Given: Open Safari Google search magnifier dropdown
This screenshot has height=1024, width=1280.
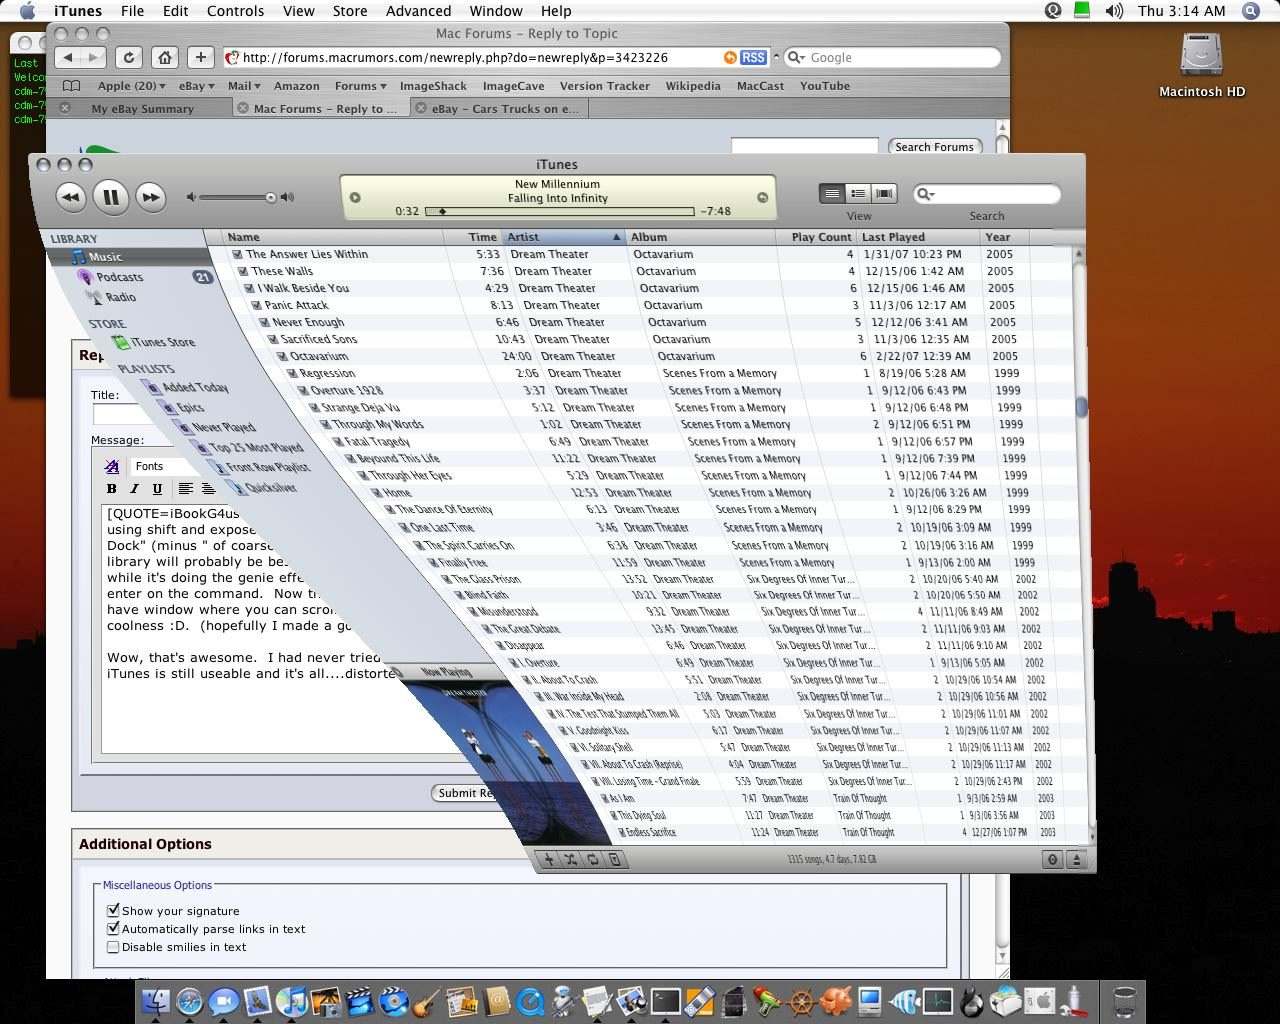Looking at the screenshot, I should 797,58.
